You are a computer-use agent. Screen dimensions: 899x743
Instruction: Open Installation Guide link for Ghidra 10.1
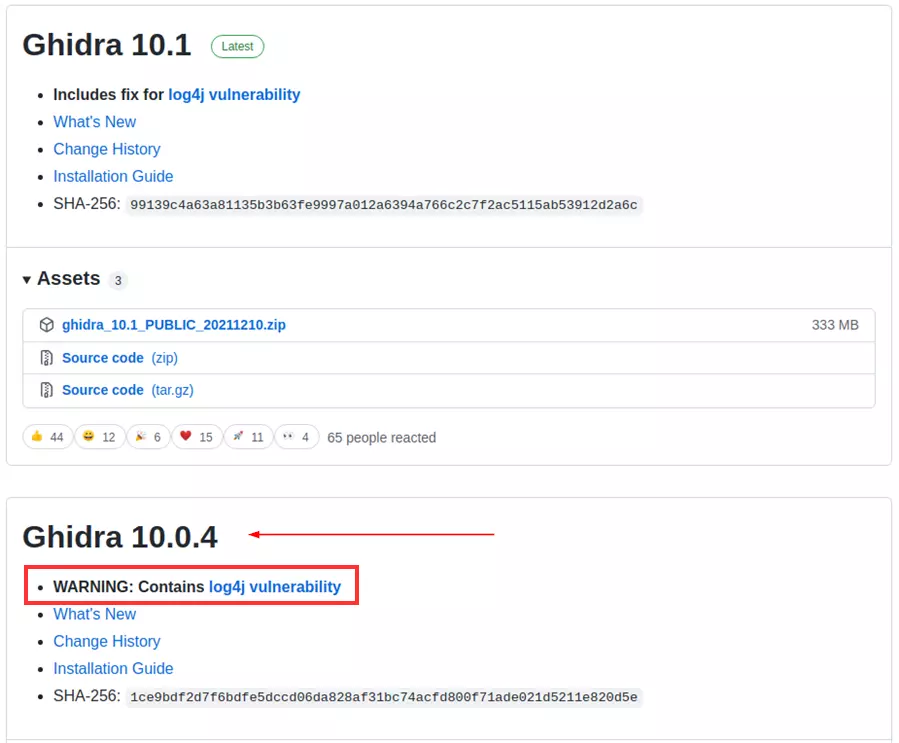pos(113,176)
